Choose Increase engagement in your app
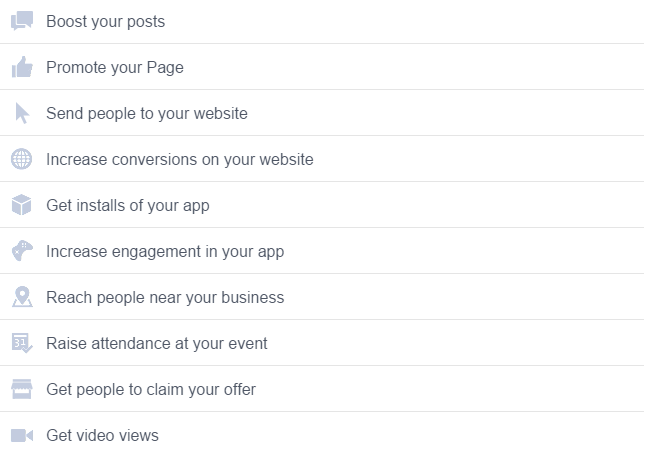 tap(322, 251)
